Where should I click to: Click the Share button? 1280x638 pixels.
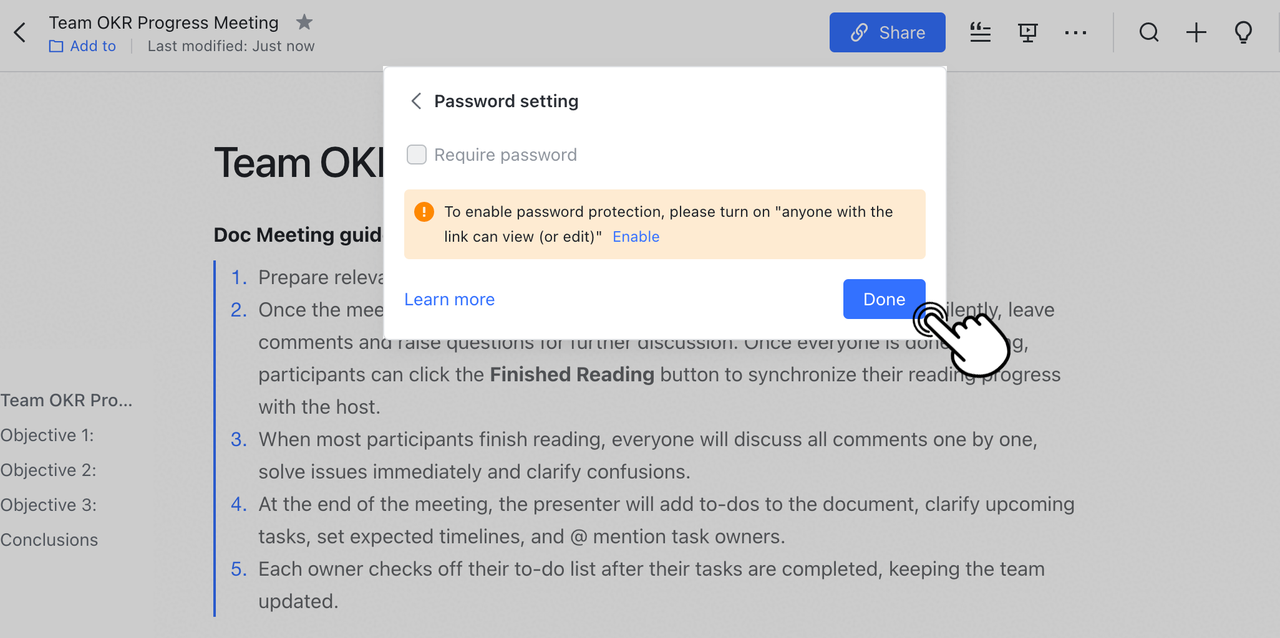(887, 33)
